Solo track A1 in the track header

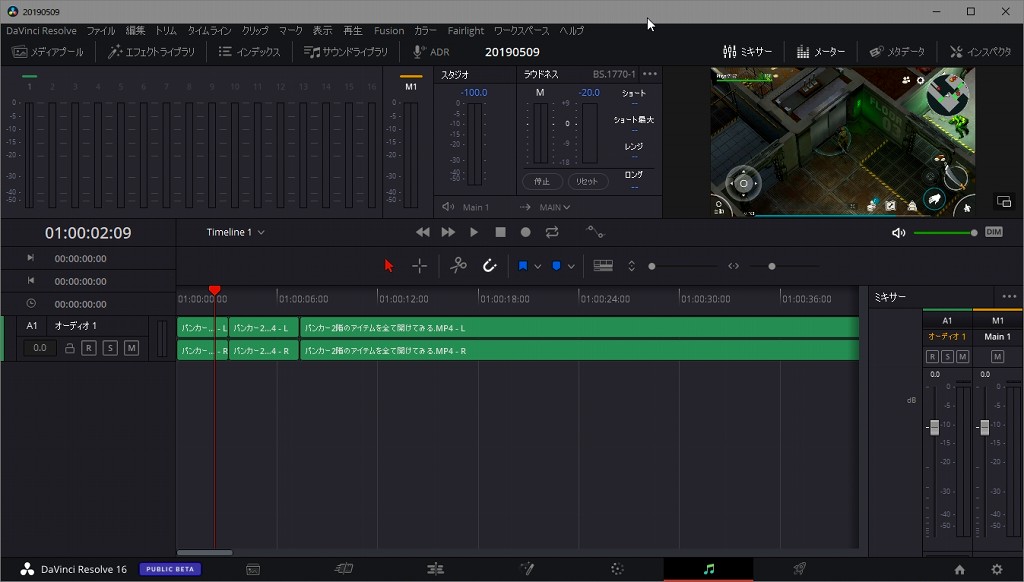(x=110, y=348)
